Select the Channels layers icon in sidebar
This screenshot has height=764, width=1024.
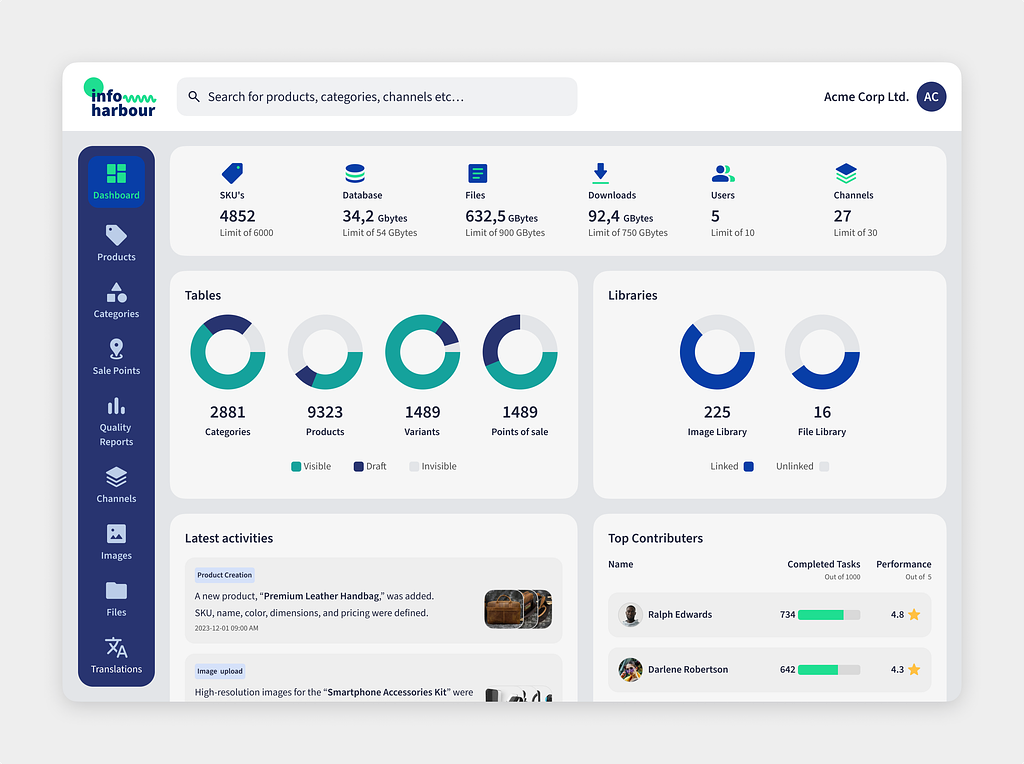[x=116, y=477]
